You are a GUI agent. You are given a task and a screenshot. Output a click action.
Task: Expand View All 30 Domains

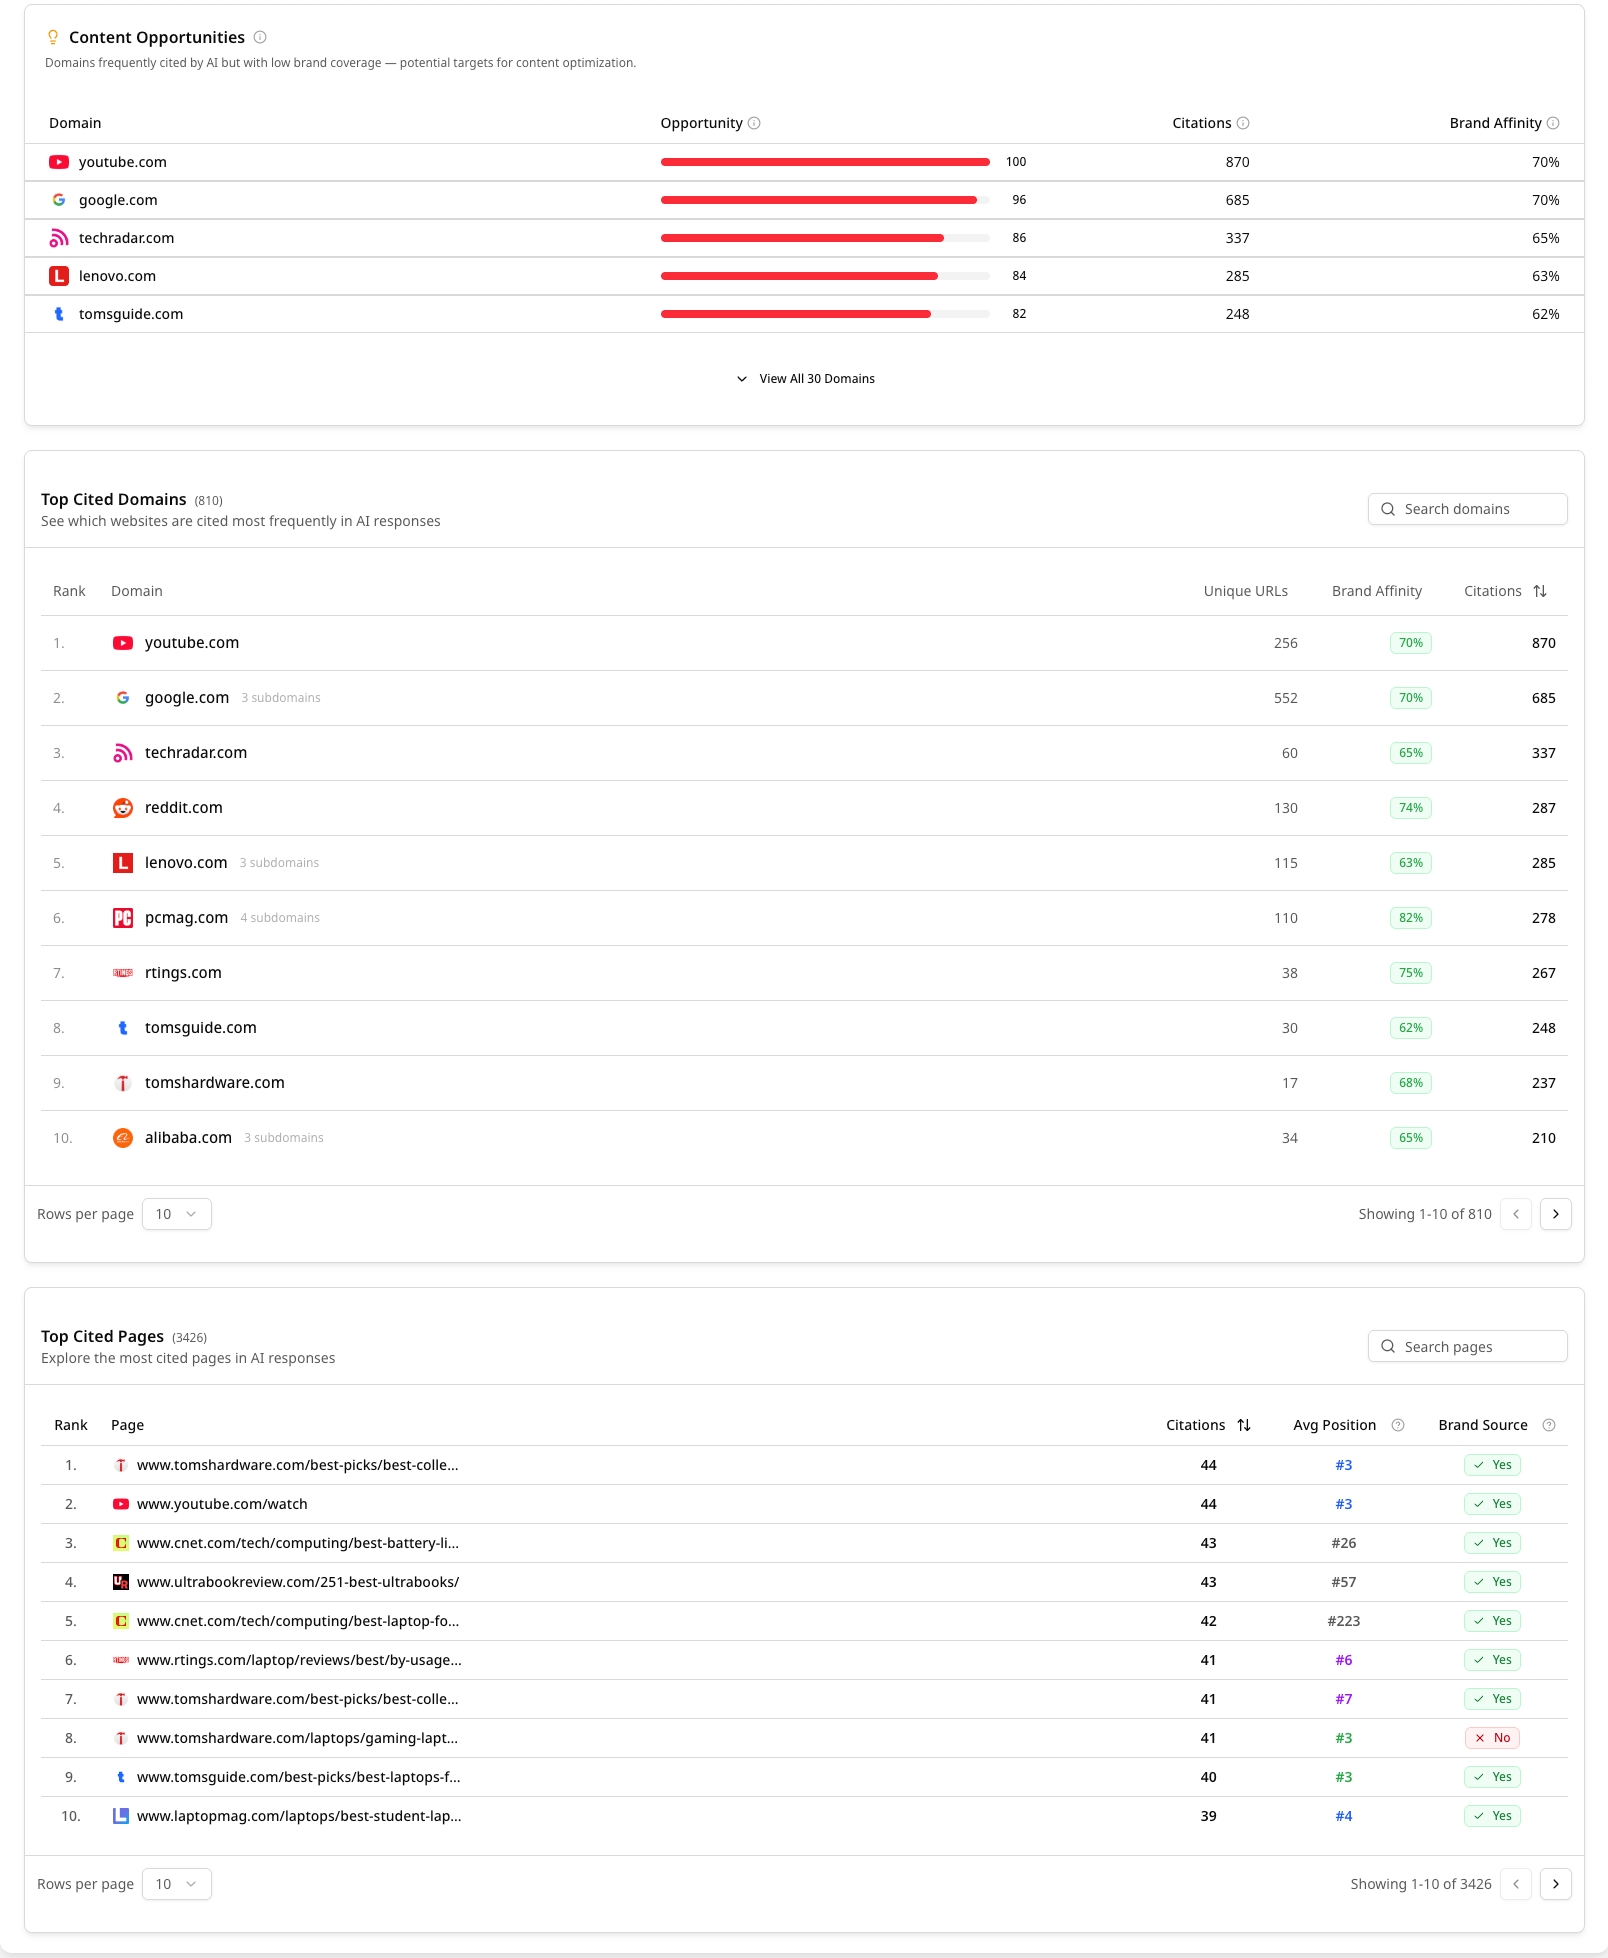pos(805,379)
